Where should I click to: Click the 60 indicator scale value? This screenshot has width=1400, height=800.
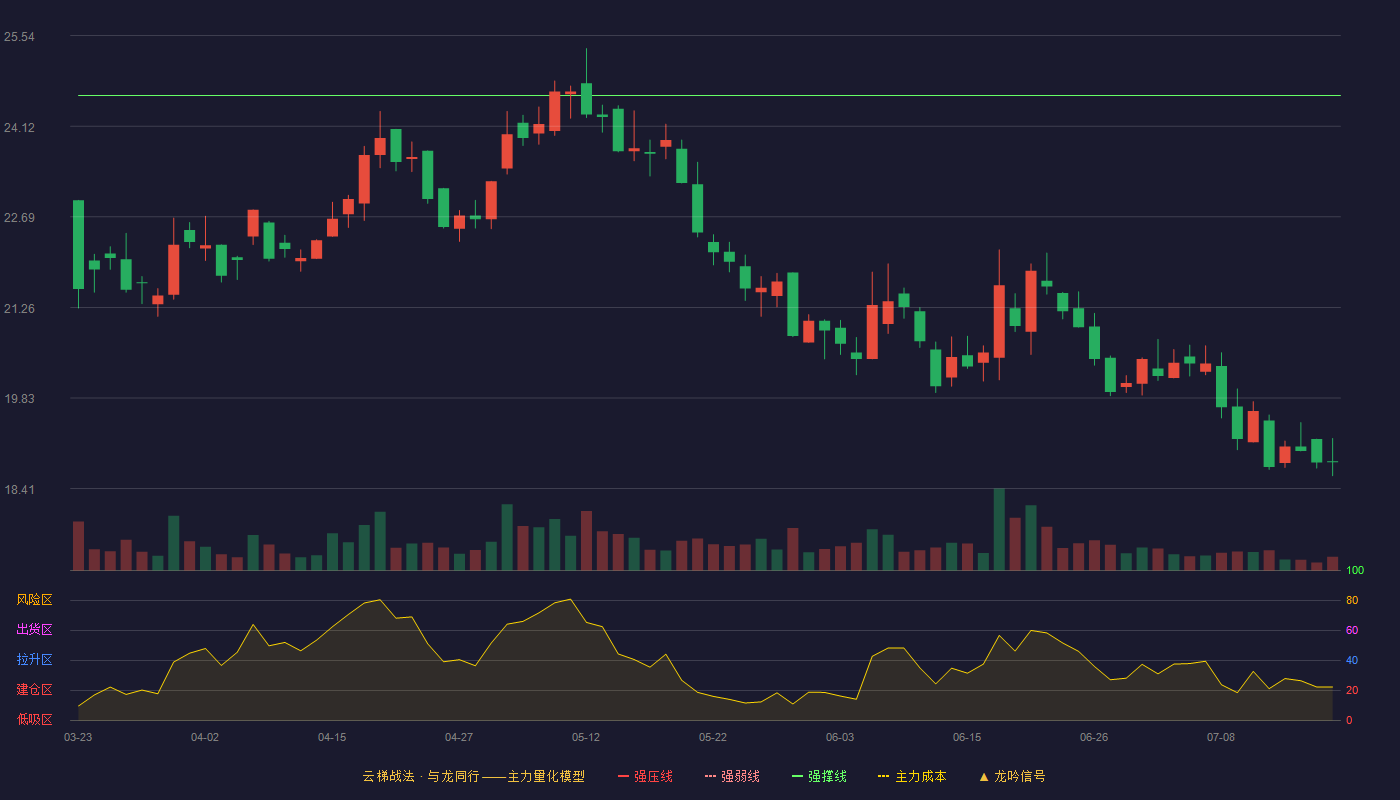pyautogui.click(x=1352, y=631)
